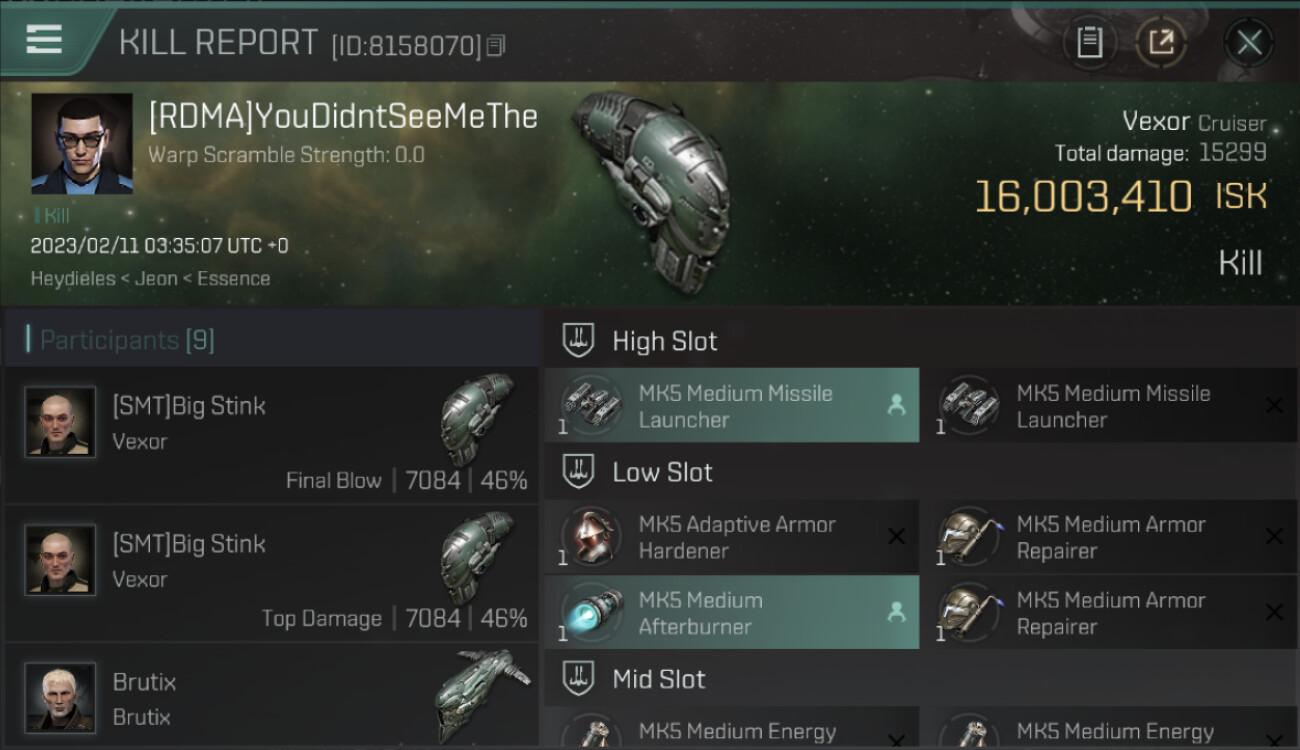Screen dimensions: 1300x750
Task: Open the Heydieles location link
Action: (73, 279)
